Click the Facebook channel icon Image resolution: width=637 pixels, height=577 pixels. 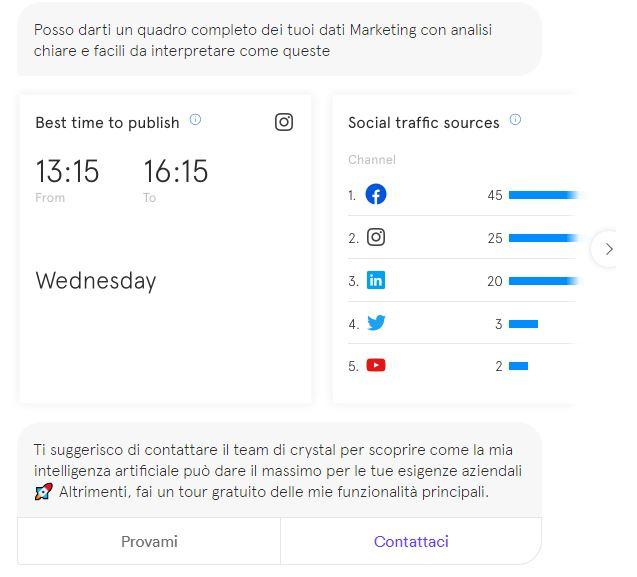point(376,195)
